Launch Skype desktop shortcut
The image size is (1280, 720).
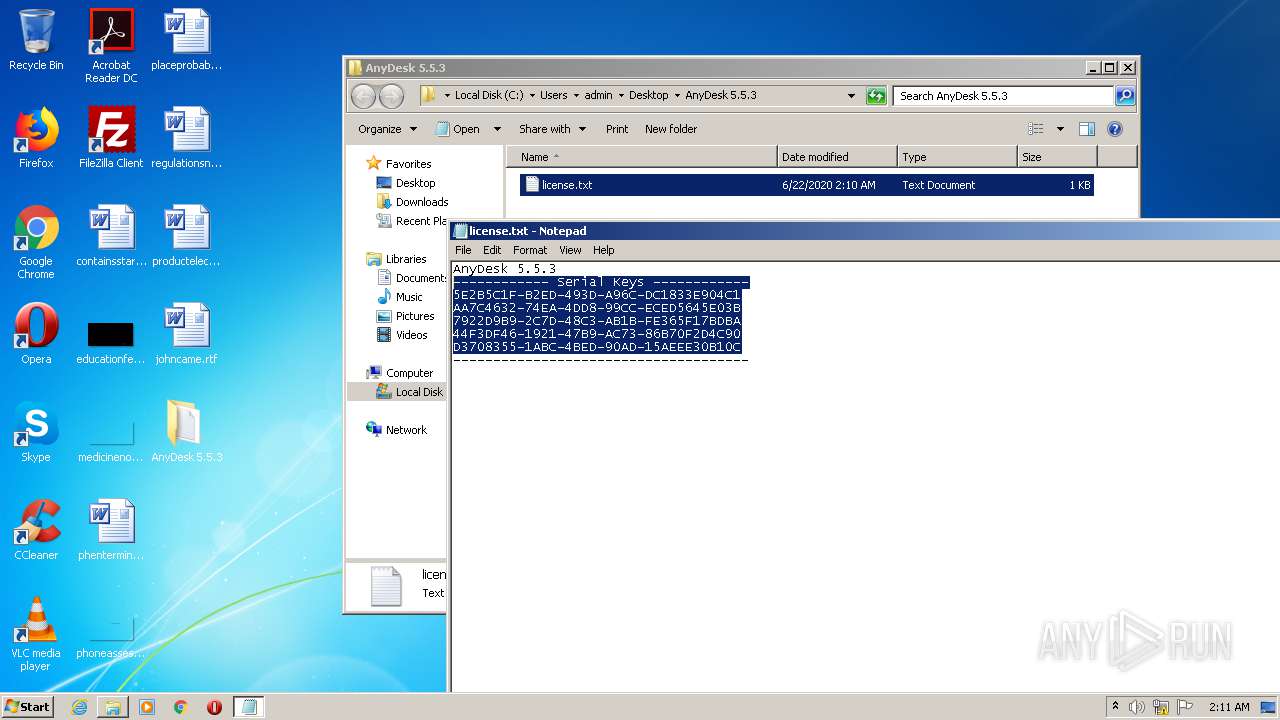coord(36,432)
